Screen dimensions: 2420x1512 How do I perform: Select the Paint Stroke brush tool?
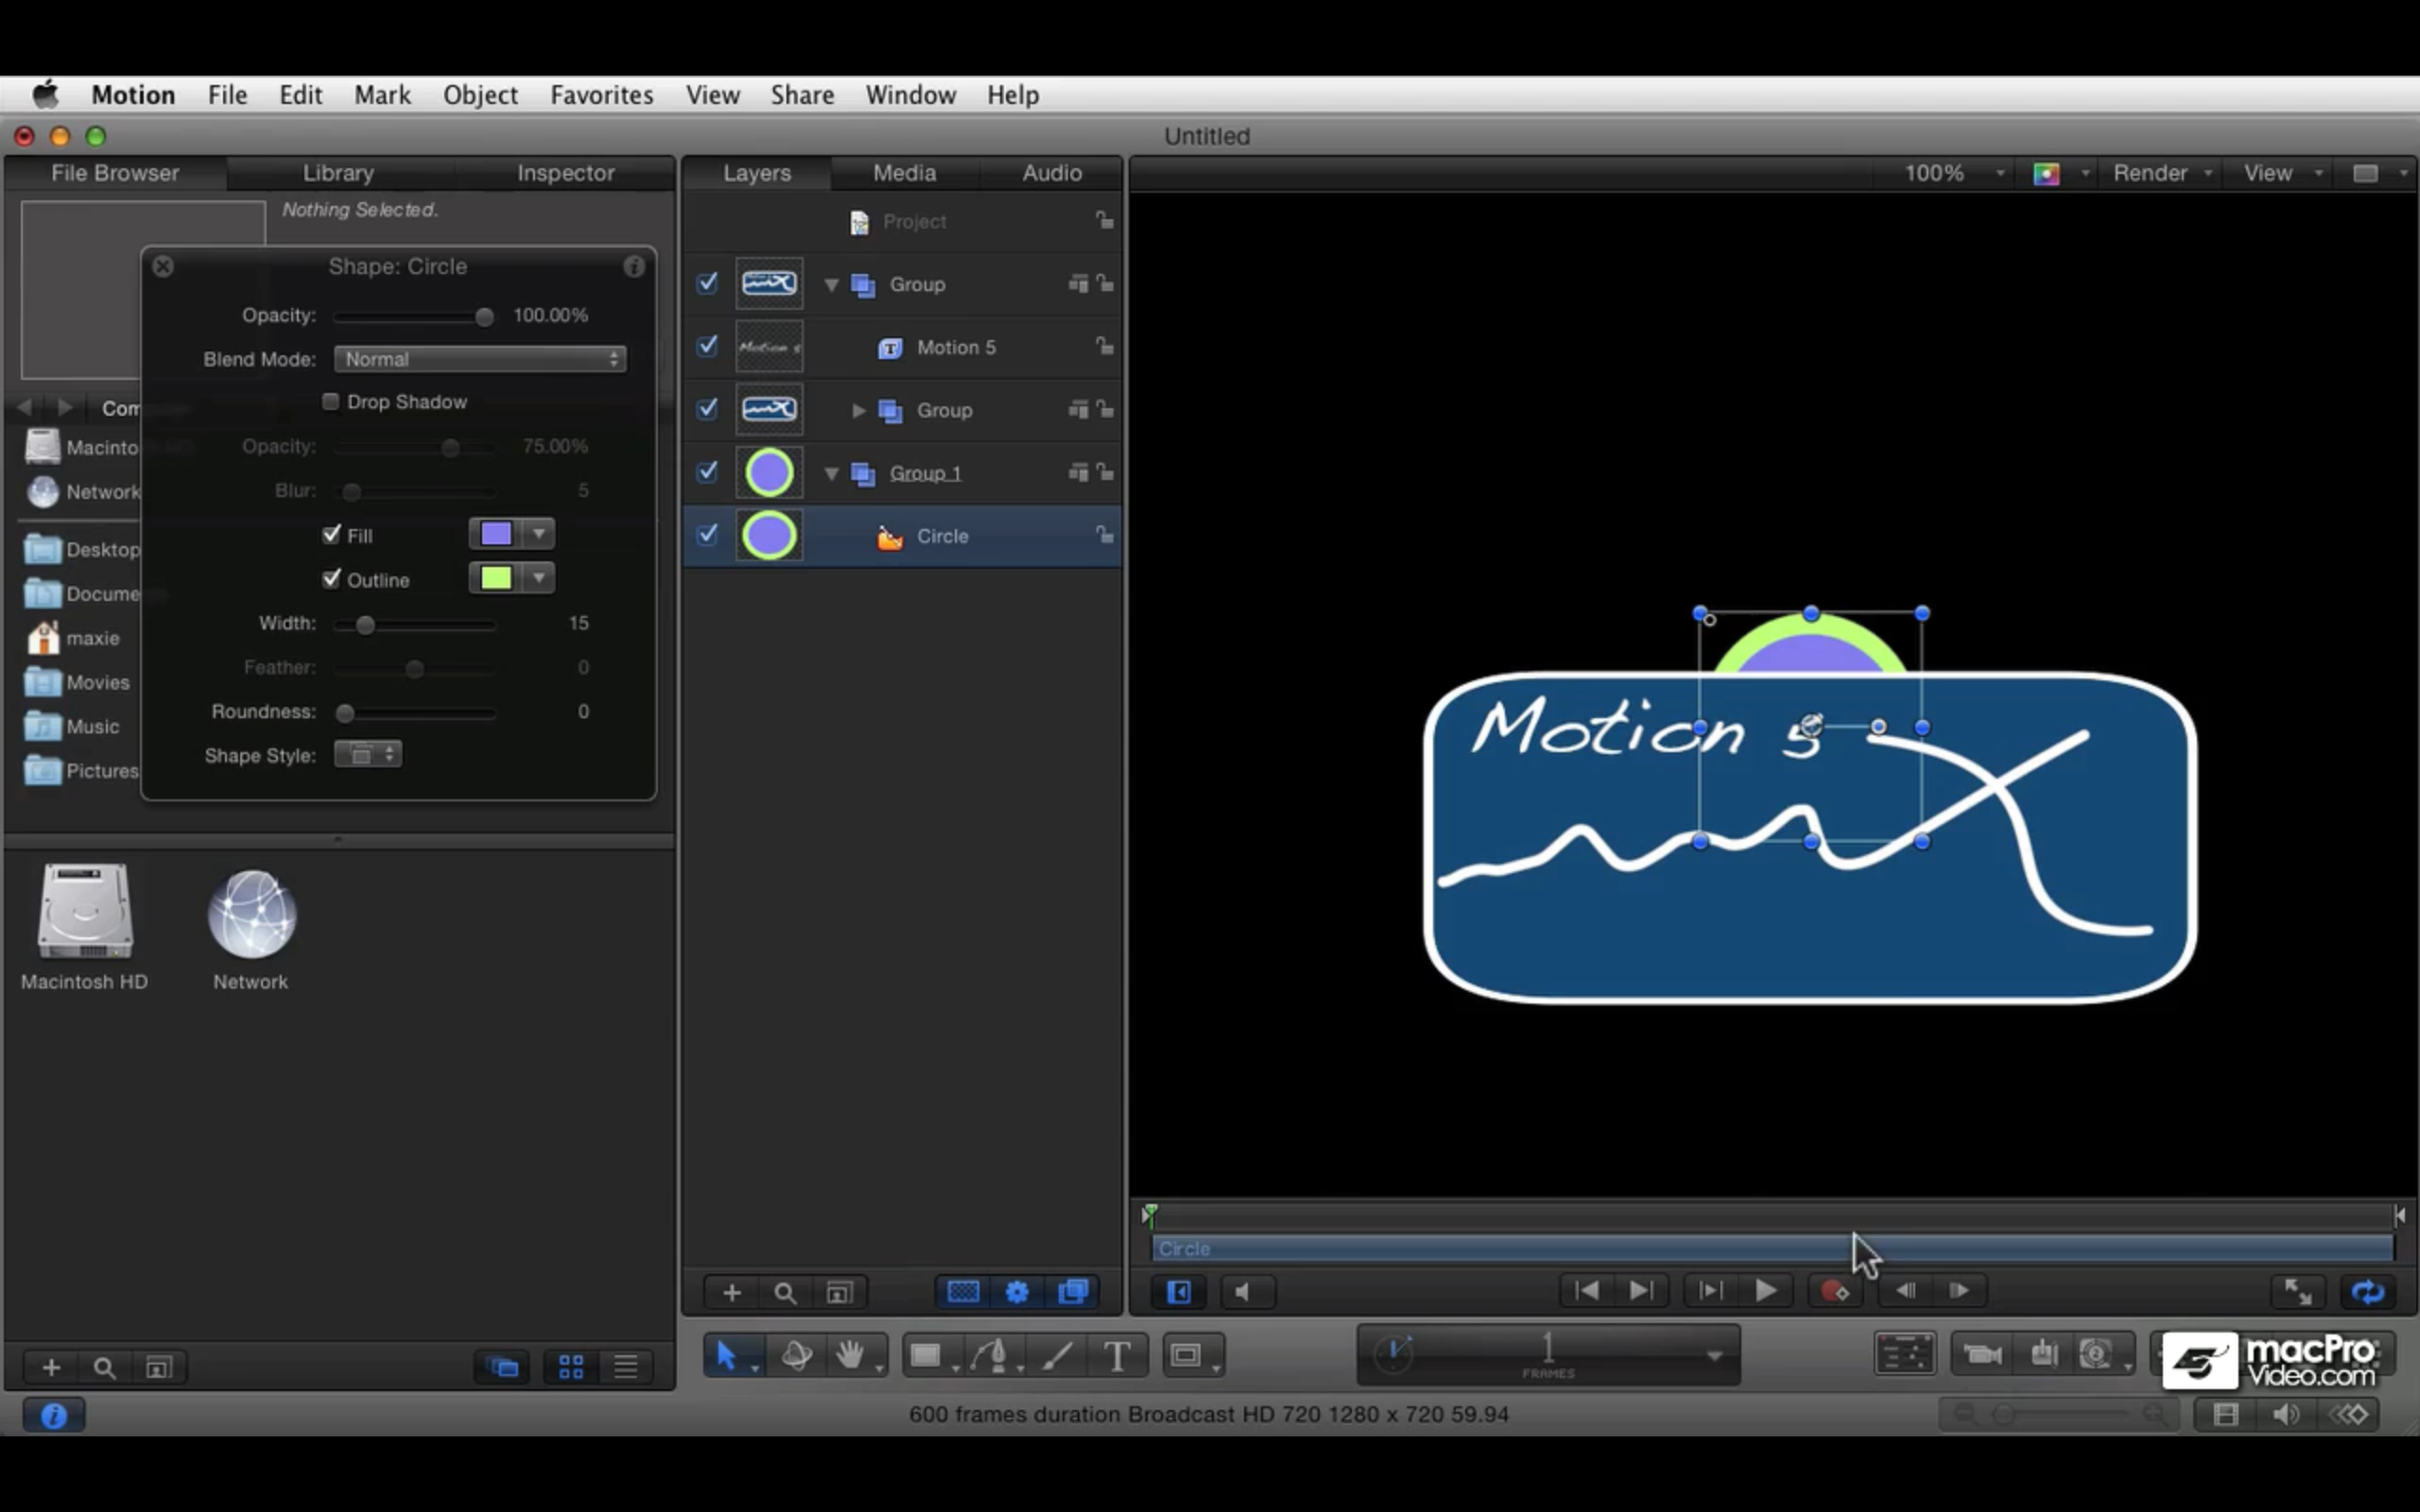click(x=1057, y=1355)
